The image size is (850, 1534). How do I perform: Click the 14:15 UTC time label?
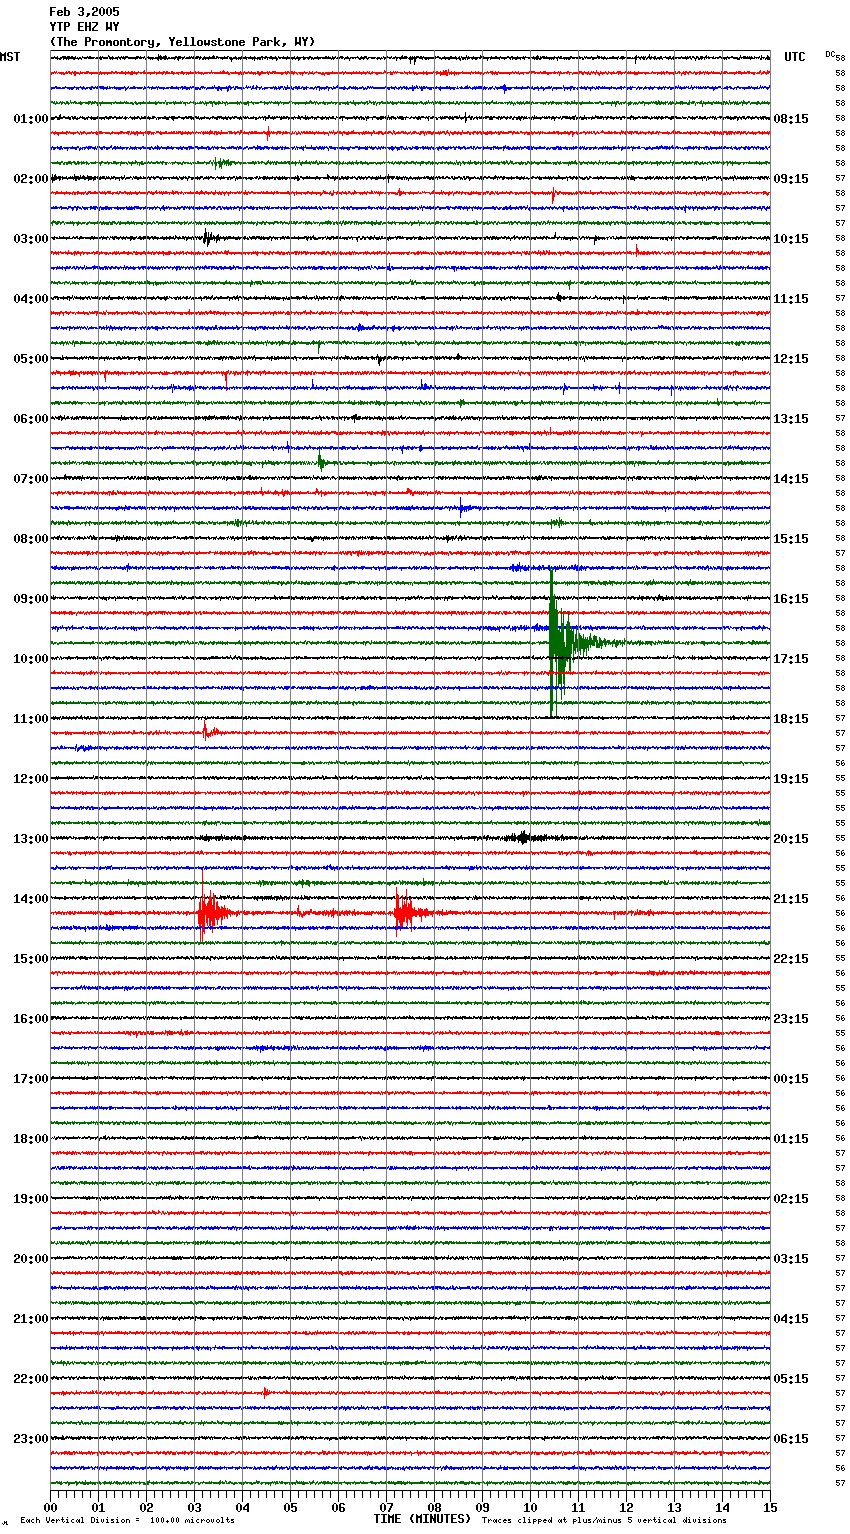791,479
